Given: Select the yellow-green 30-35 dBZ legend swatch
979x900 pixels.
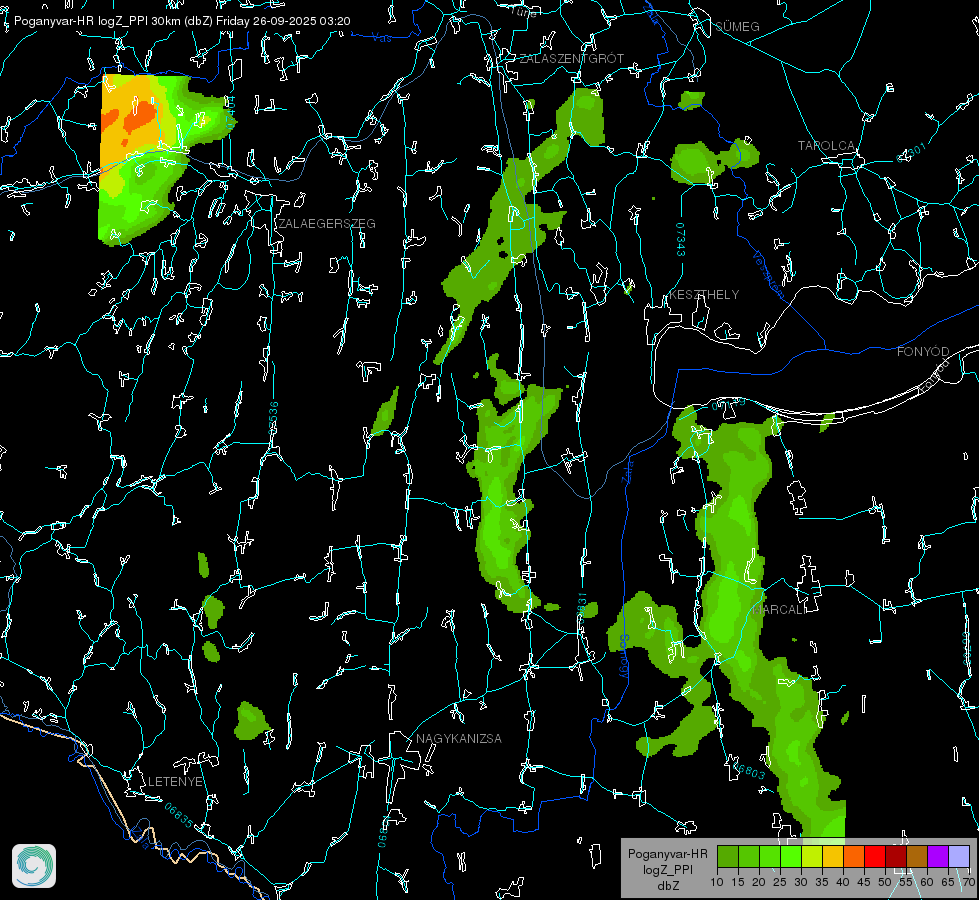Looking at the screenshot, I should pos(812,856).
